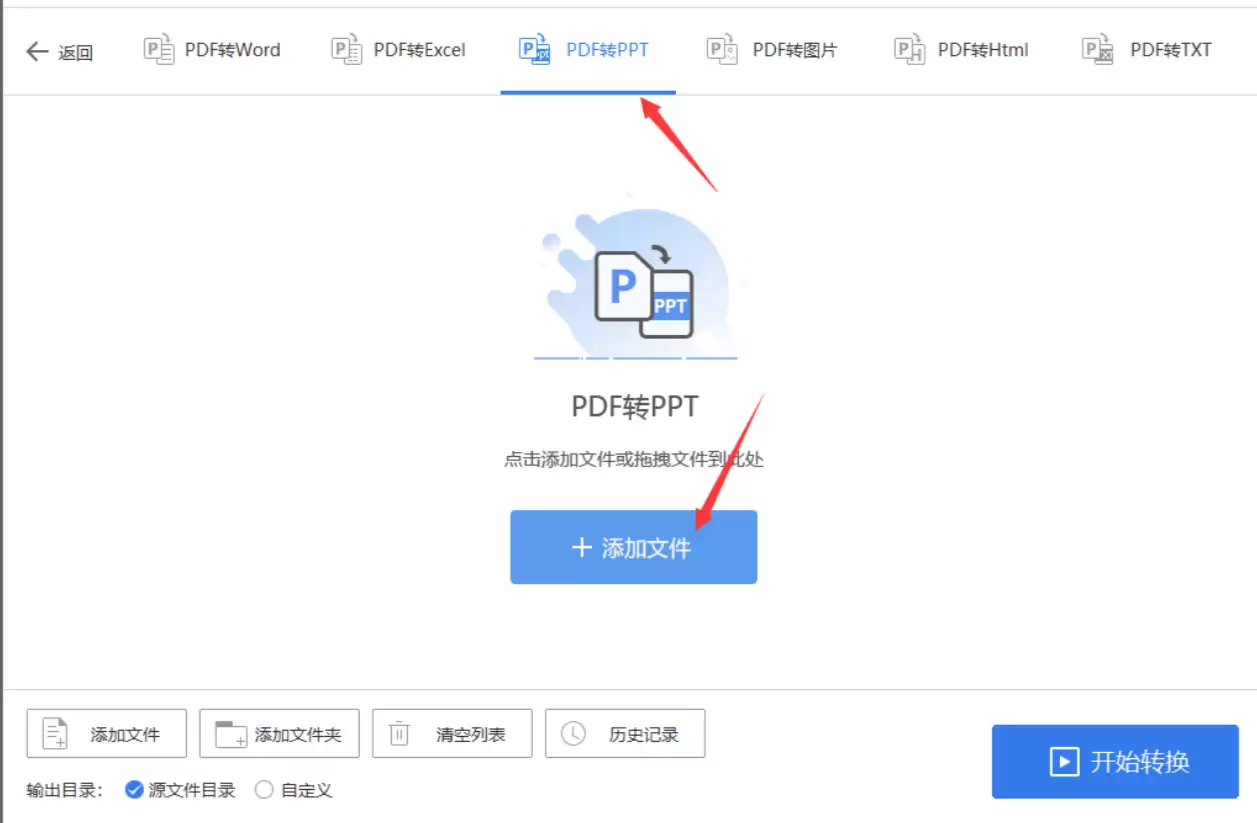Viewport: 1257px width, 823px height.
Task: Switch to the PDF转PPT tab
Action: 606,50
